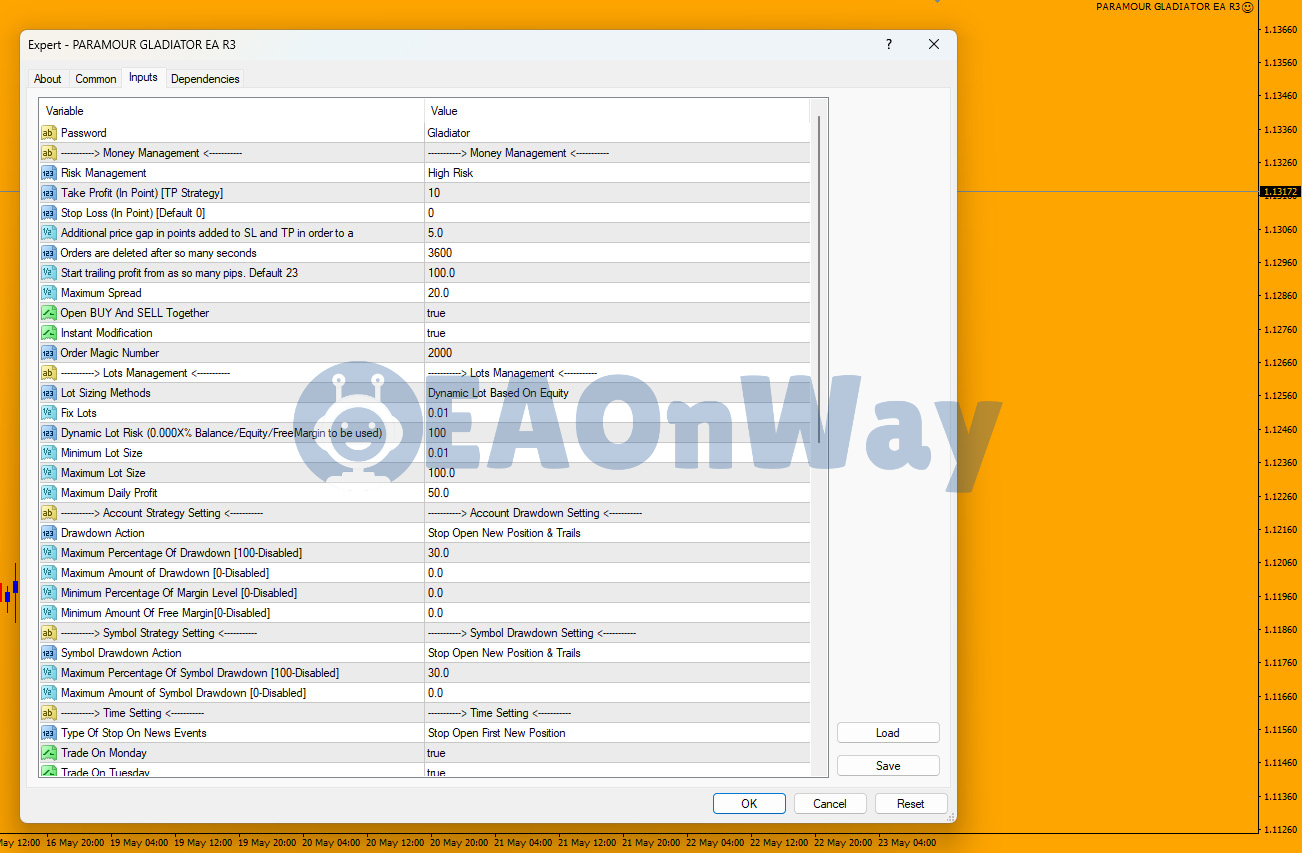Click the Maximum Amount of Symbol Drawdown label
Viewport: 1302px width, 853px height.
click(x=184, y=693)
